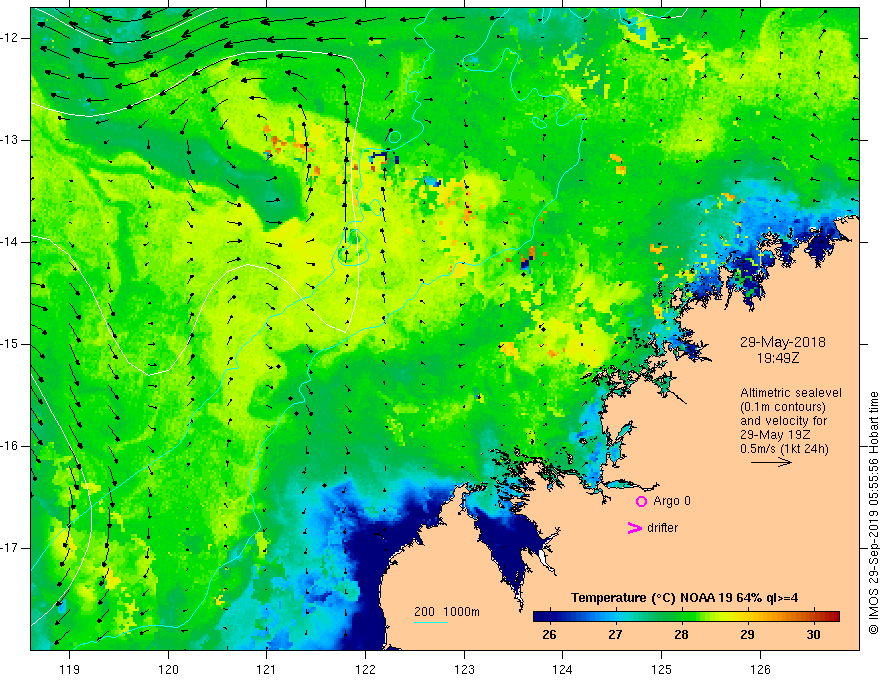Click the 'Altimetric sealevel' caption line
Screen dimensions: 880x680
coord(791,393)
